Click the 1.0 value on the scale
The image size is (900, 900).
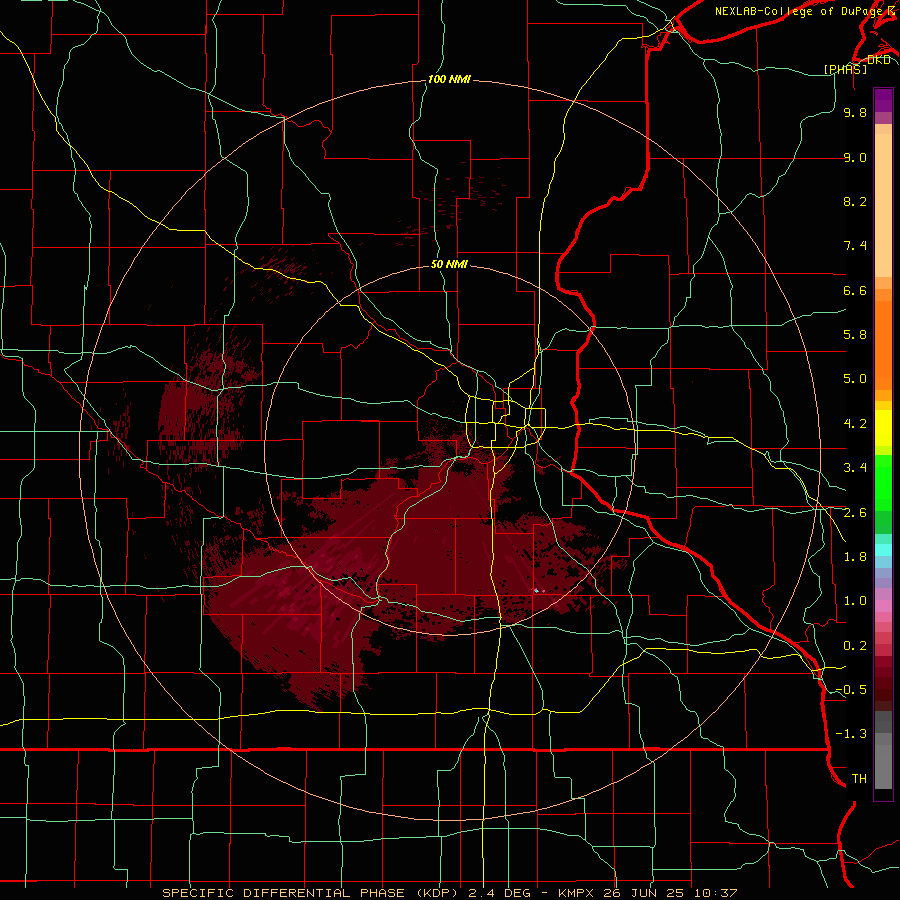pos(855,601)
